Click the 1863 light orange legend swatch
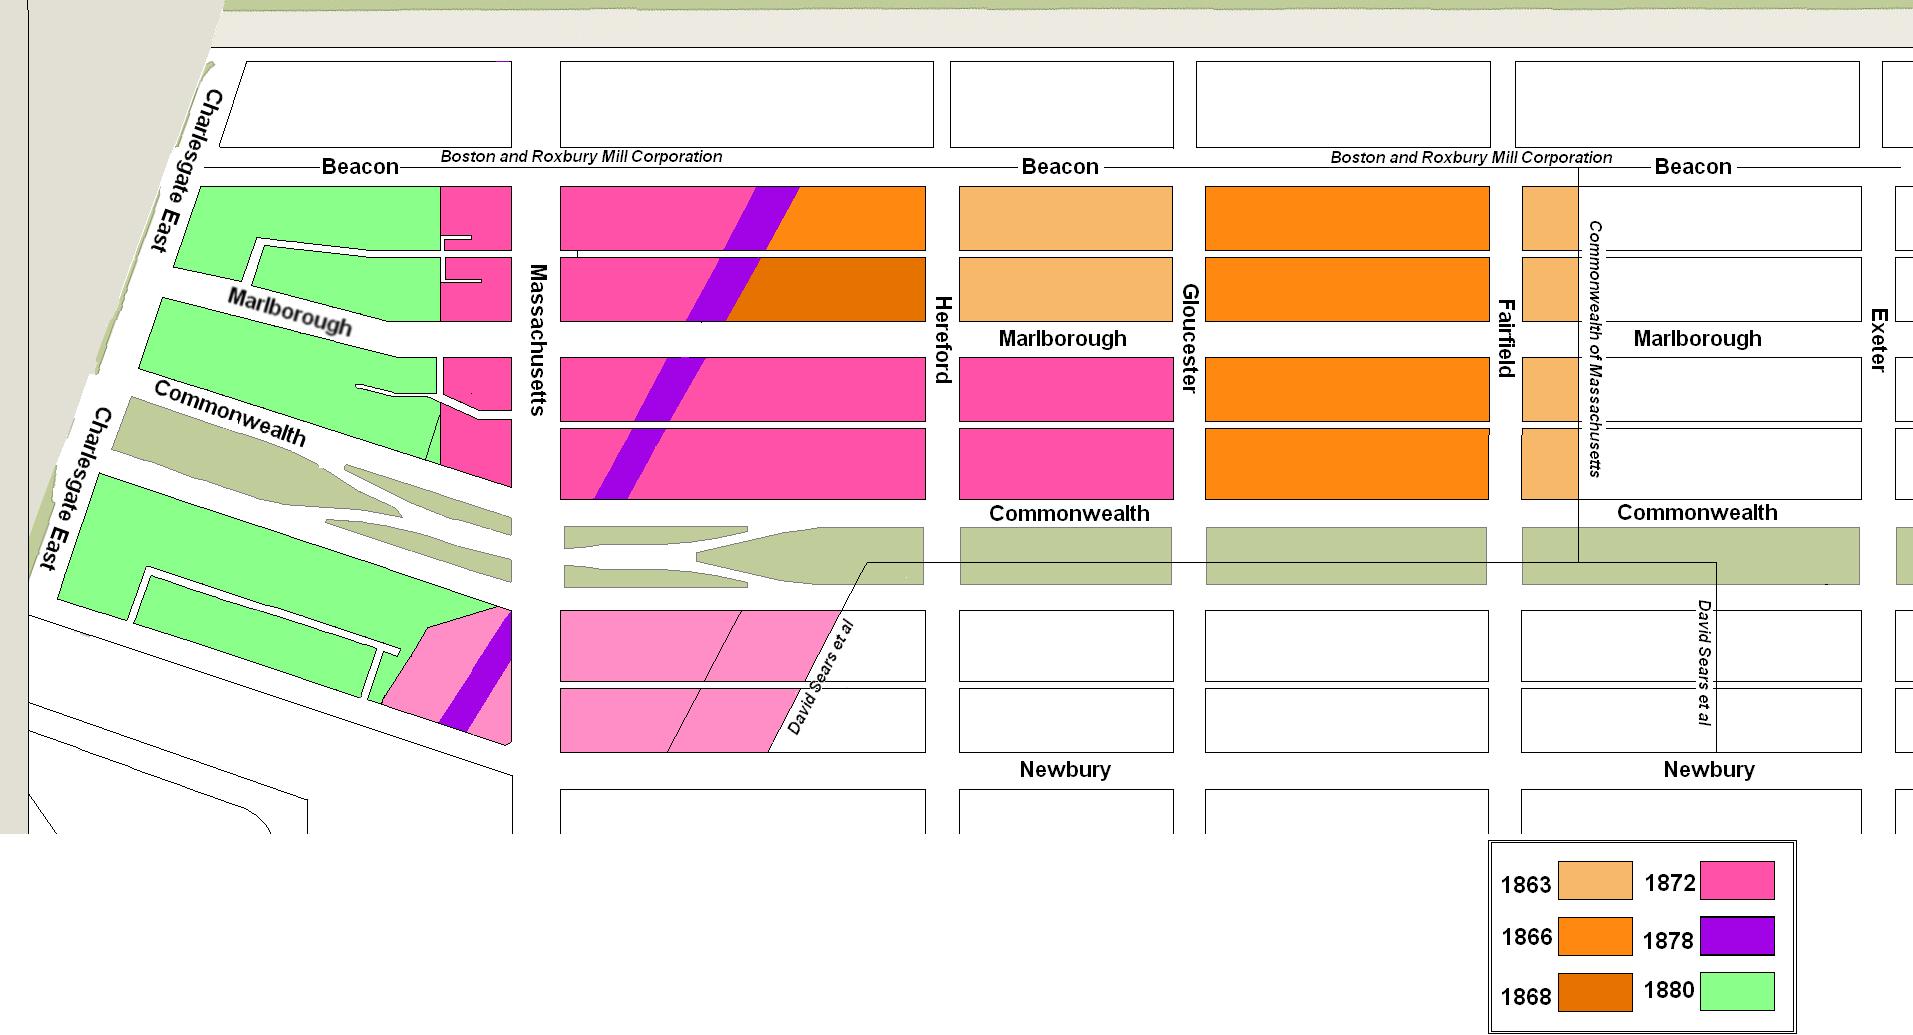Image resolution: width=1913 pixels, height=1035 pixels. click(x=1595, y=881)
